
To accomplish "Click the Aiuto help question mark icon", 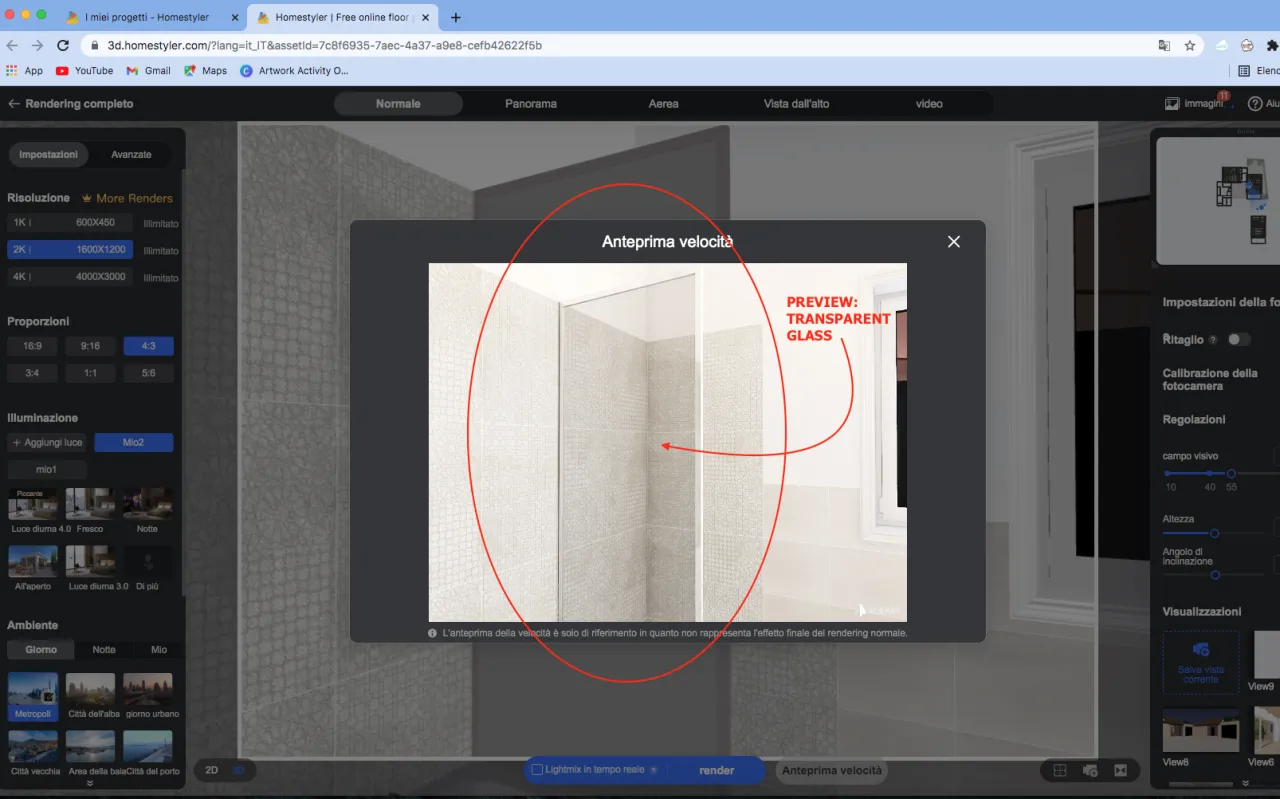I will point(1254,104).
